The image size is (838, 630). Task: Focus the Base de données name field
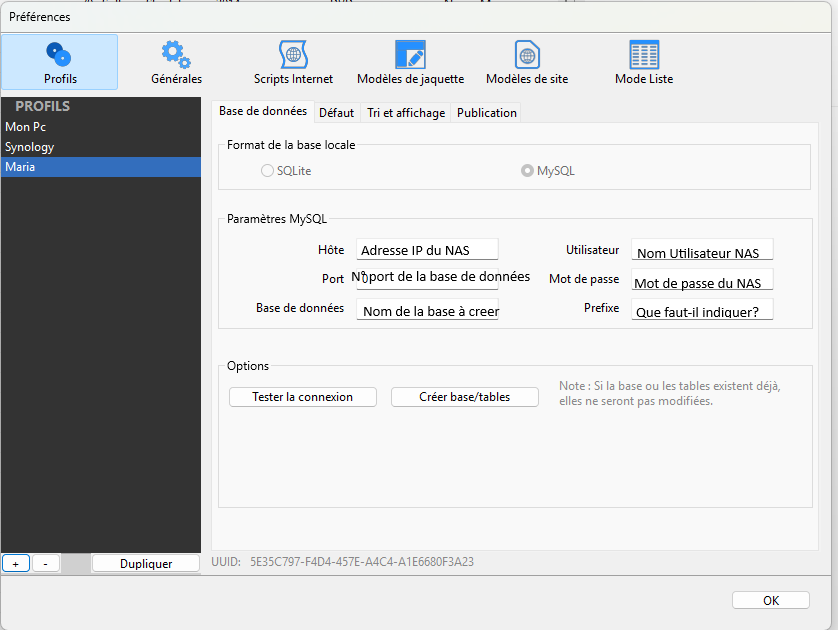click(428, 309)
